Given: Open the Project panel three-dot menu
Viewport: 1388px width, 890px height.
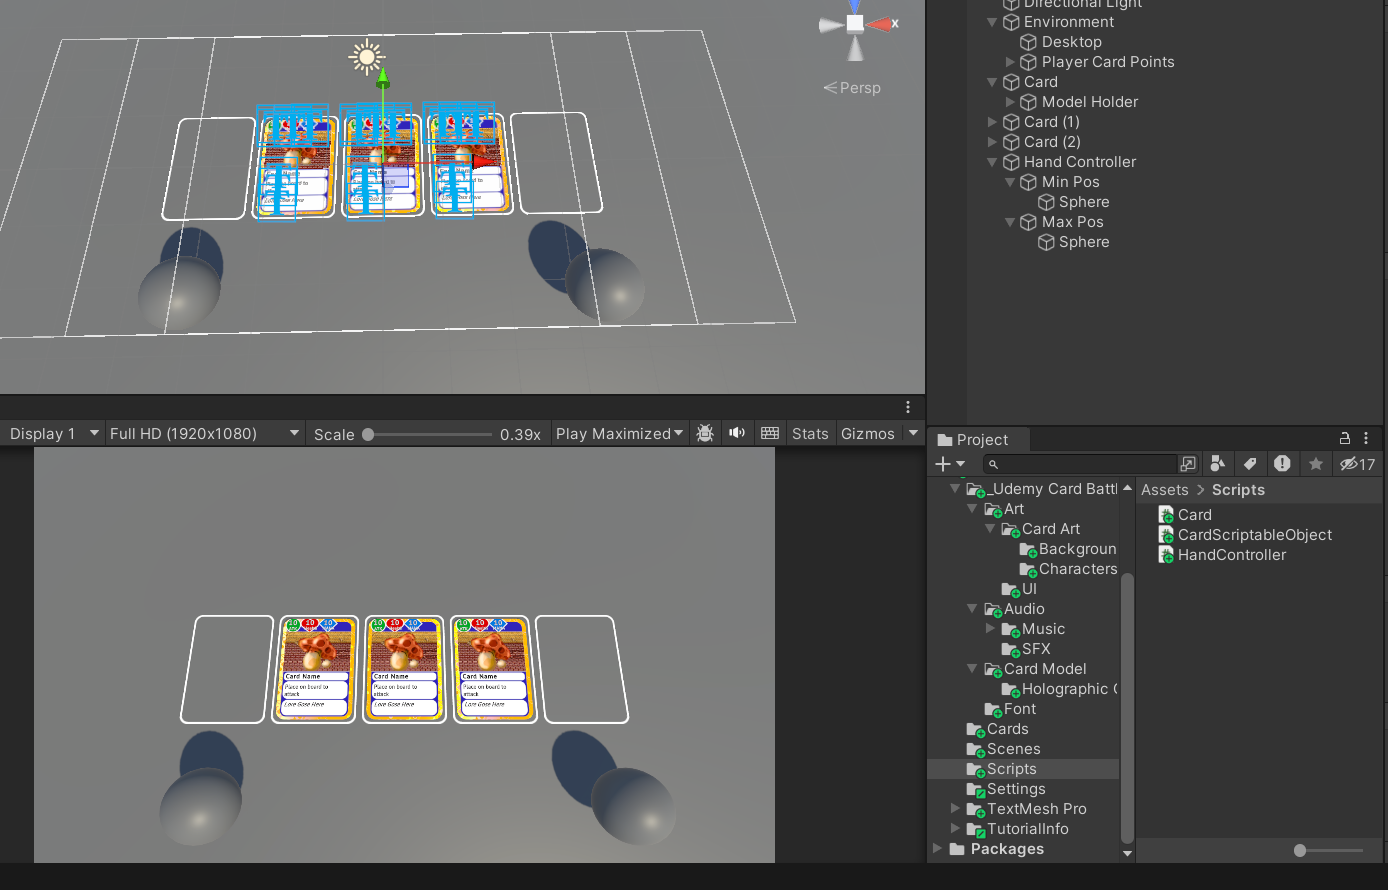Looking at the screenshot, I should tap(1367, 438).
